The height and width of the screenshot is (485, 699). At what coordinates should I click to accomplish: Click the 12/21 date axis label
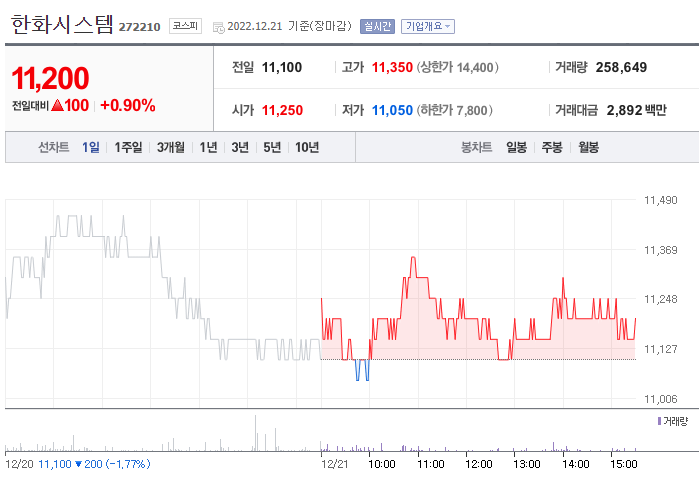[x=335, y=464]
